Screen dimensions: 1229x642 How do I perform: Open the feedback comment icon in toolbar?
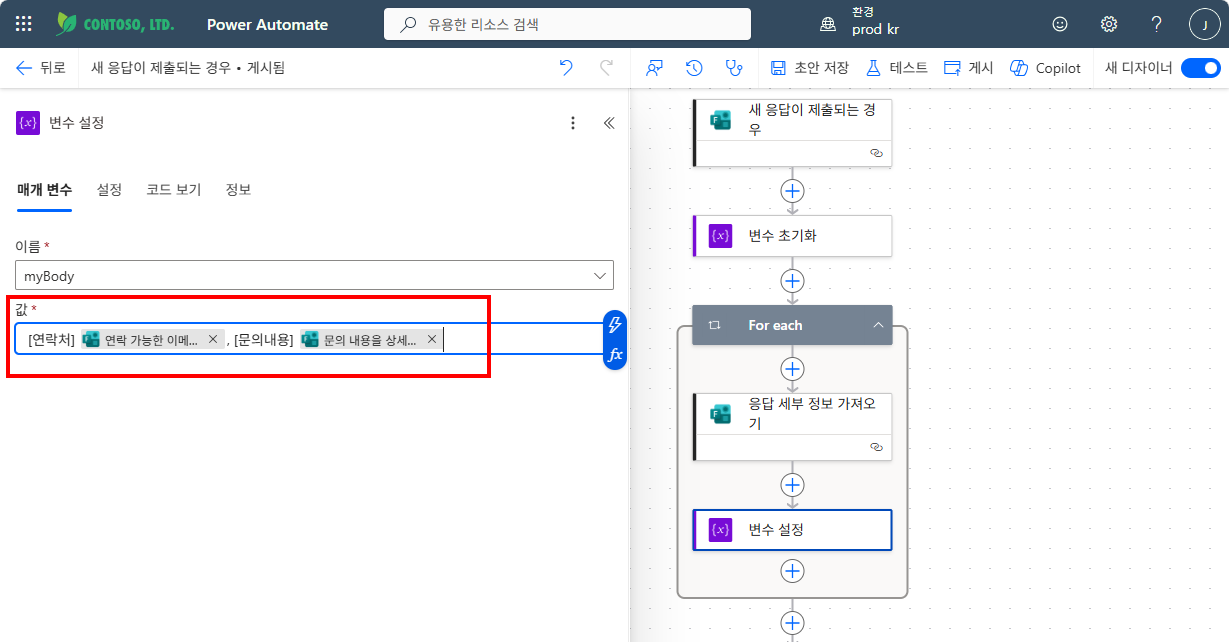[x=654, y=68]
